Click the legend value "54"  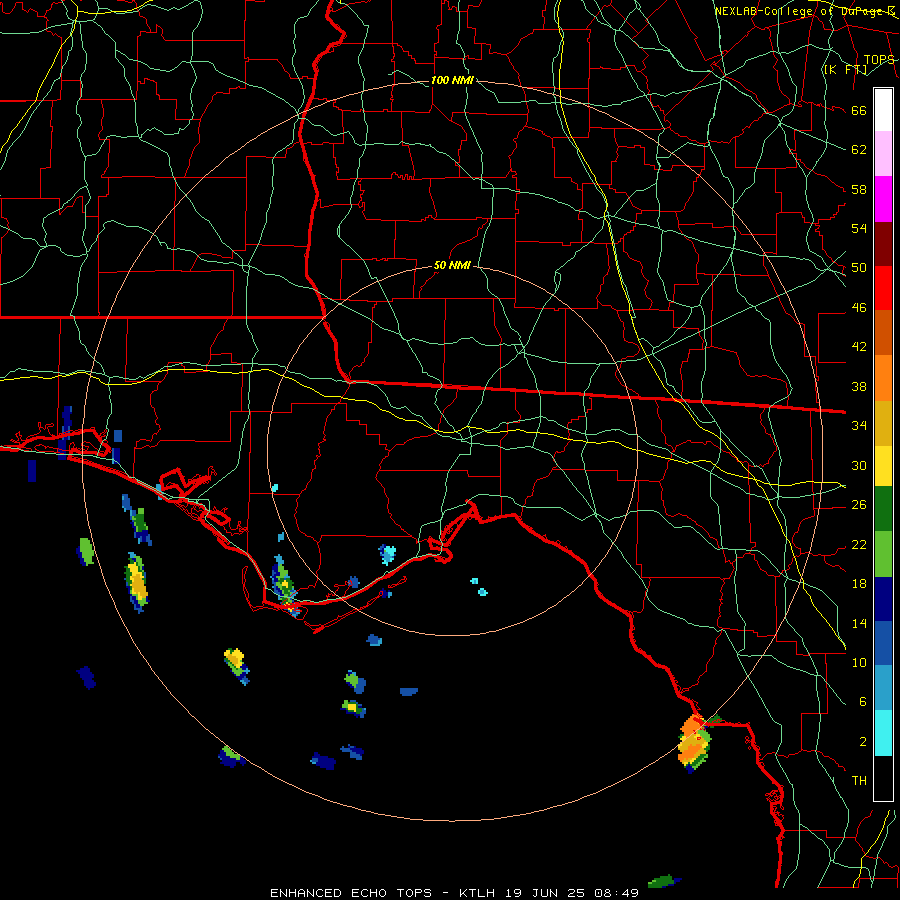pos(859,228)
